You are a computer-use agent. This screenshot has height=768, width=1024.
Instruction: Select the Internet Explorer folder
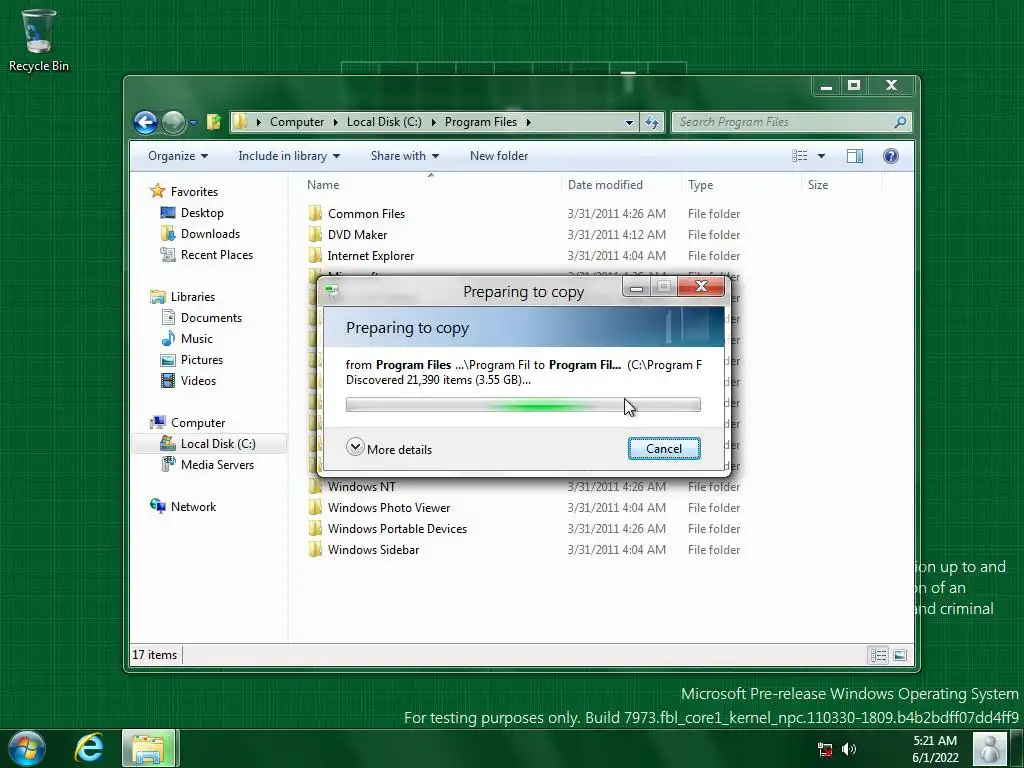371,255
